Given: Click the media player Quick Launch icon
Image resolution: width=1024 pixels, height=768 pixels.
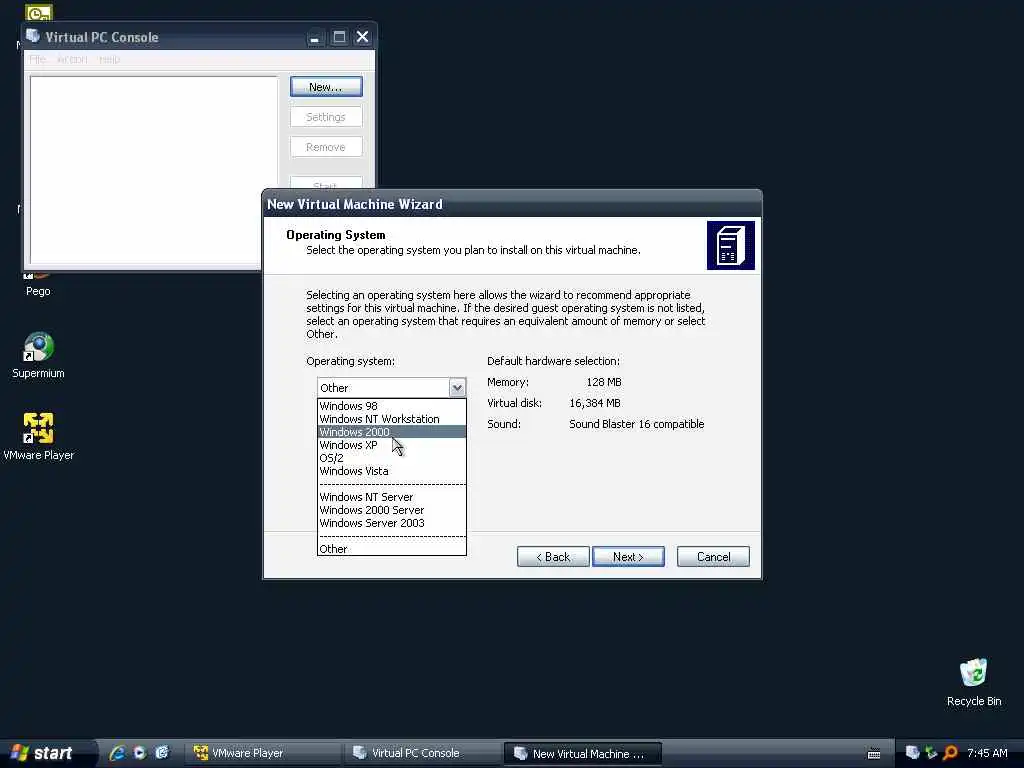Looking at the screenshot, I should coord(140,753).
